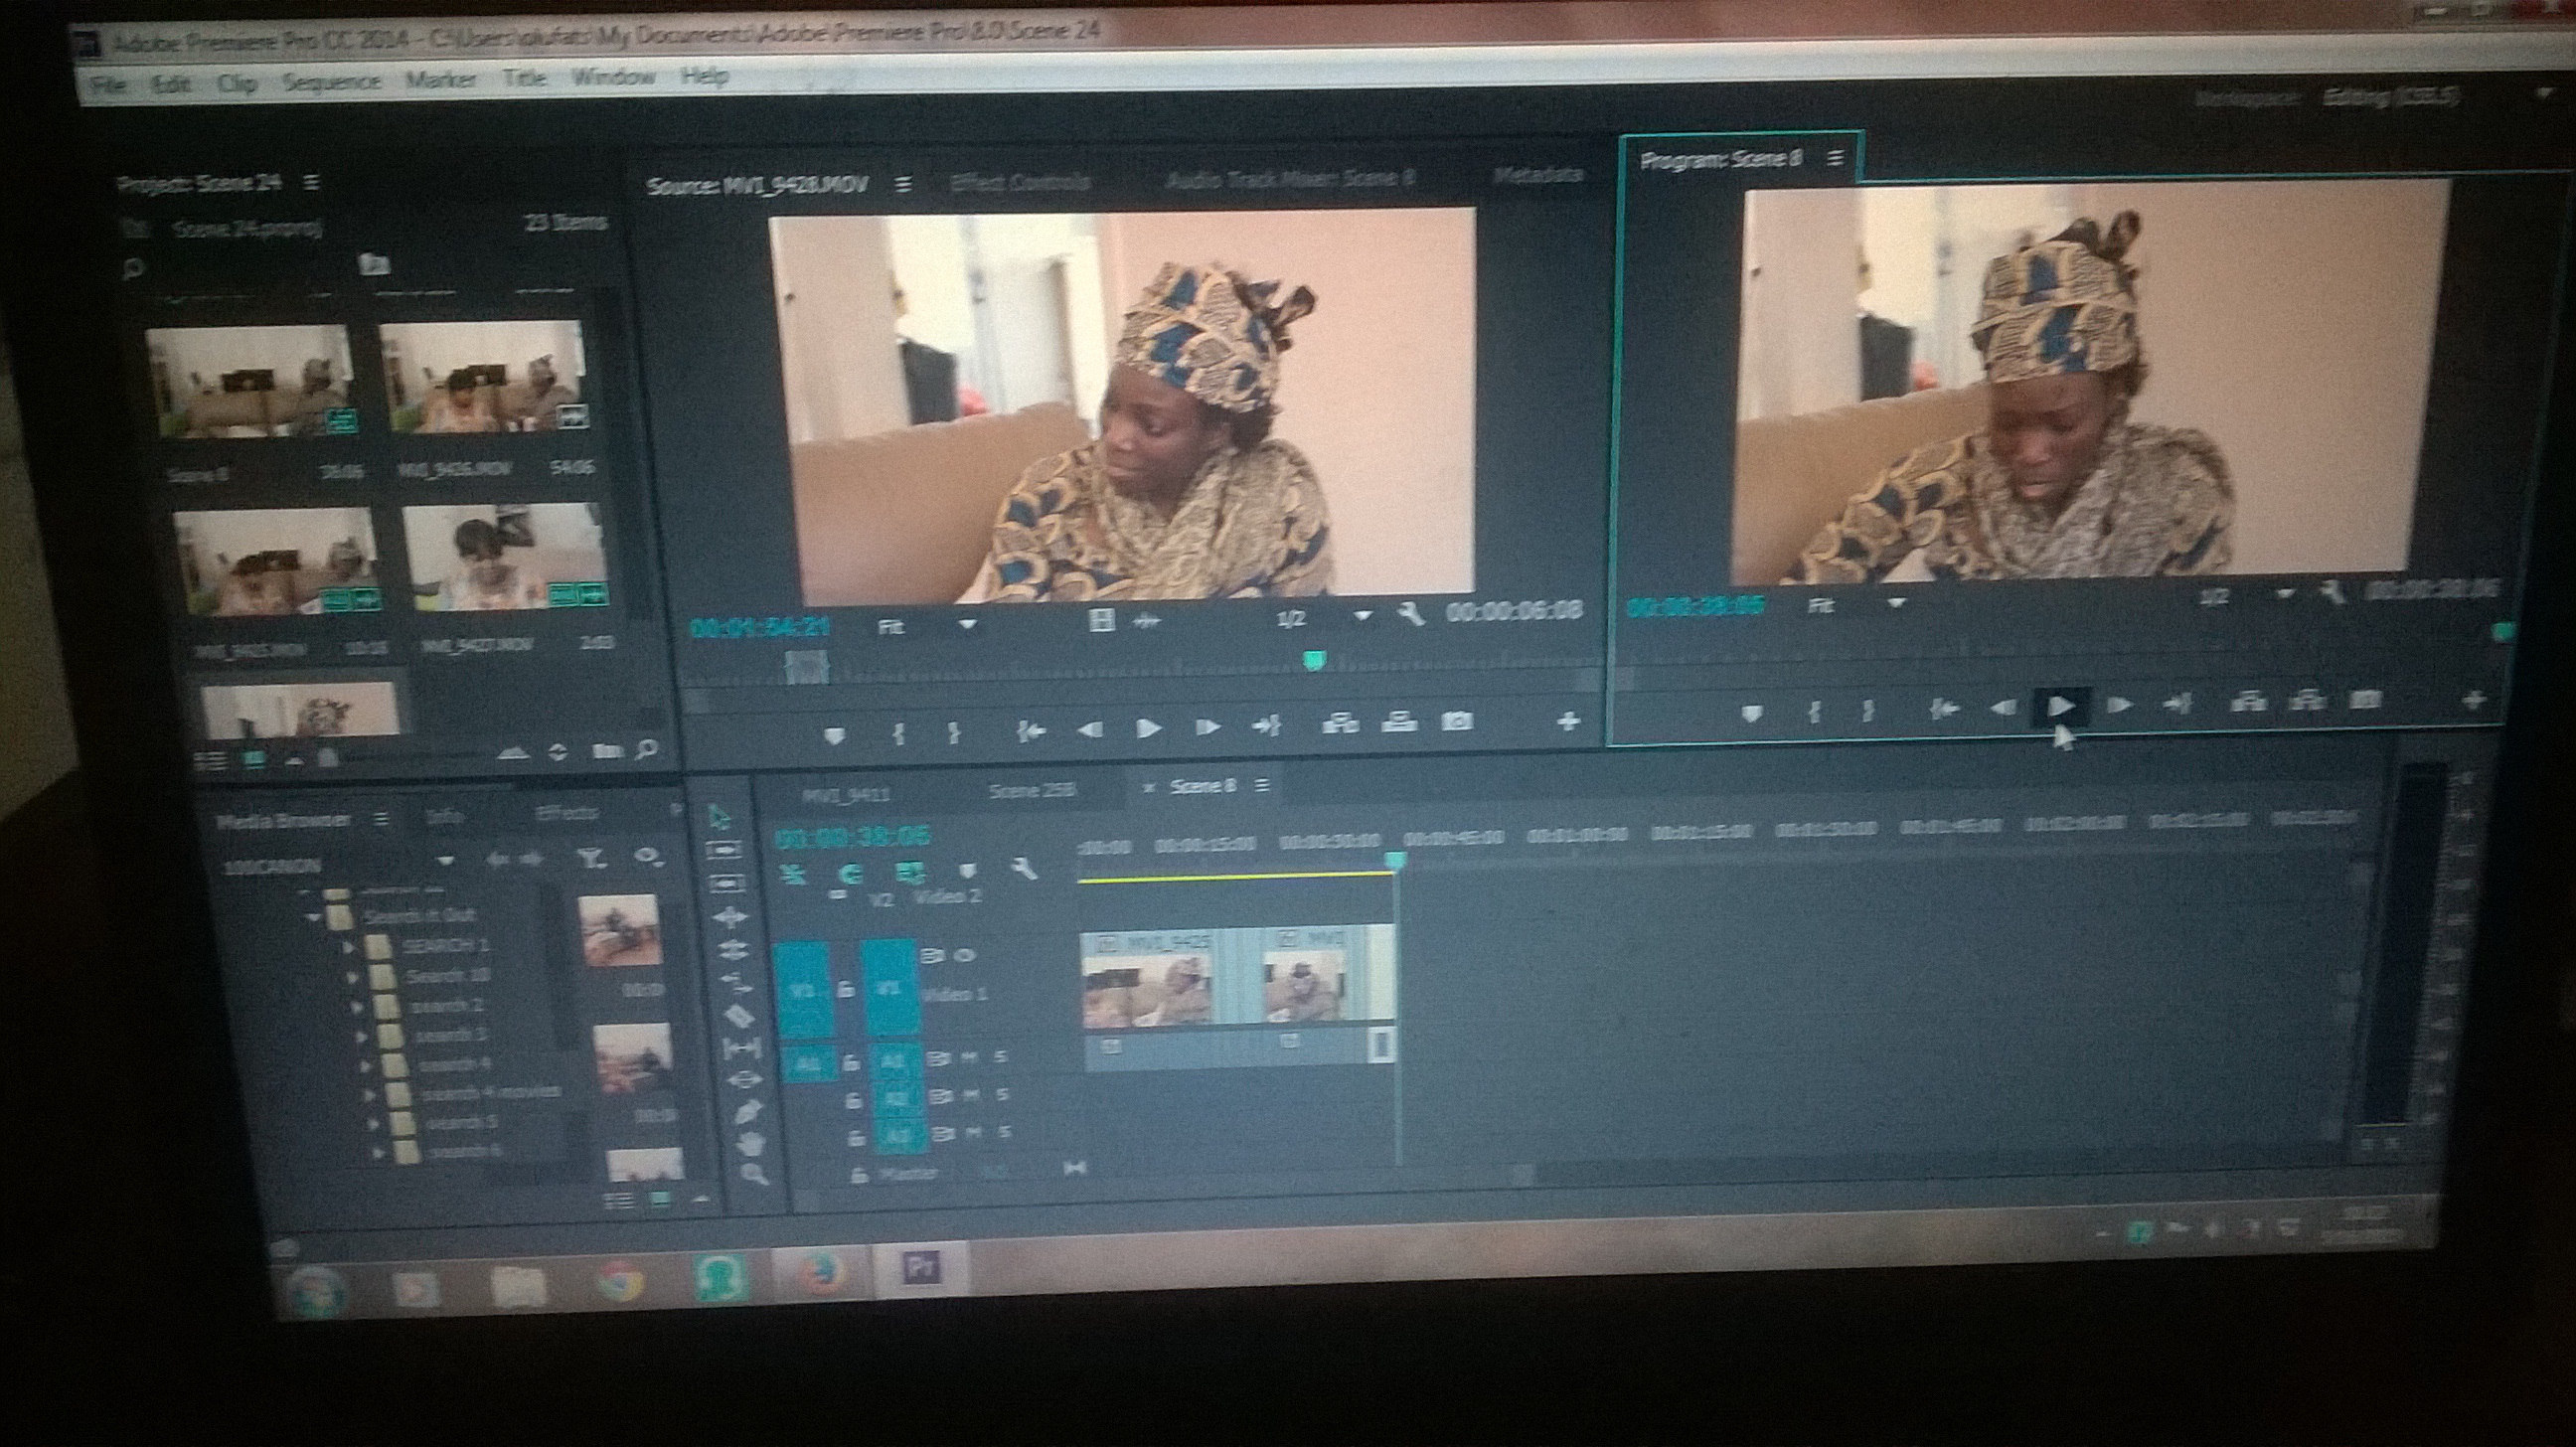Click Export Frame camera in Source monitor
The image size is (2576, 1447).
coord(1456,721)
